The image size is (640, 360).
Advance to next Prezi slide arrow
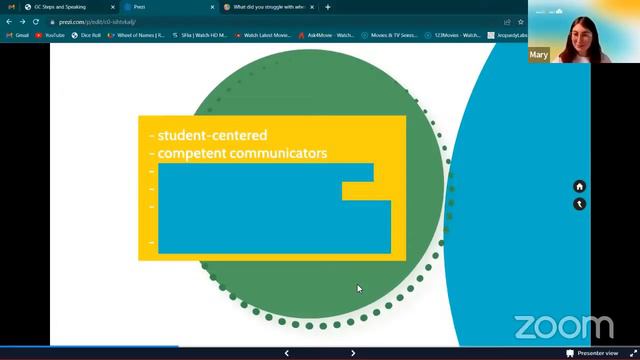[353, 353]
